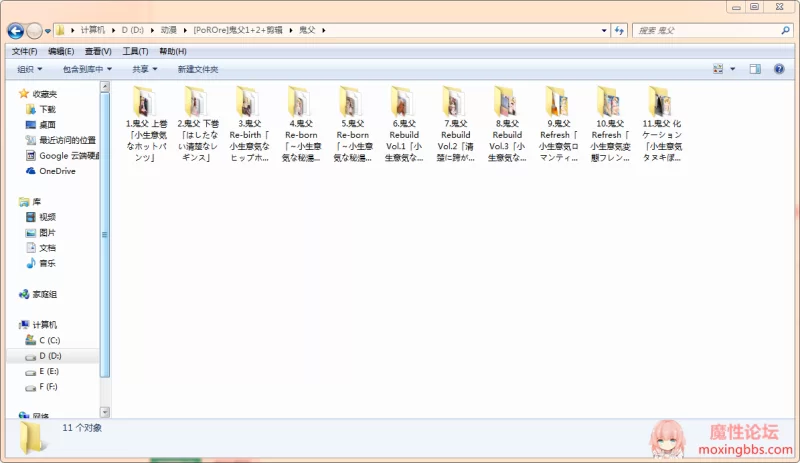Click the magnifier search icon
Screen dimensions: 800x463
(x=785, y=31)
